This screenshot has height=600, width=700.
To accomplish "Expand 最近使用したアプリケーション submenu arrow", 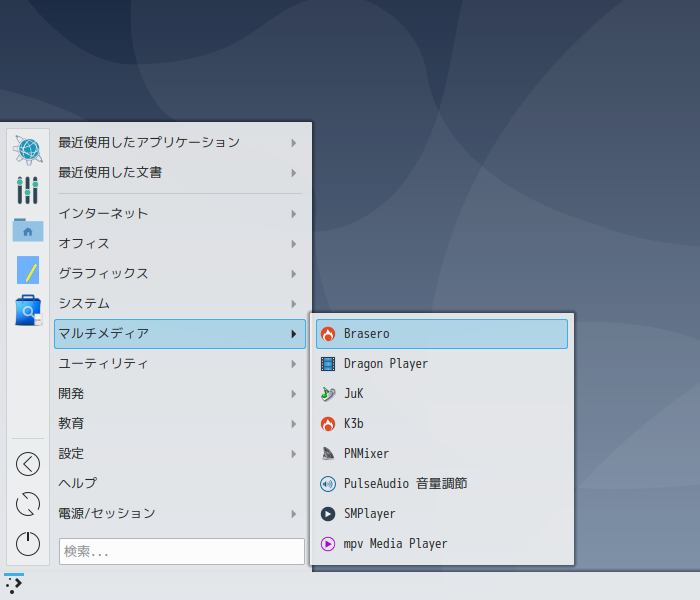I will (294, 143).
